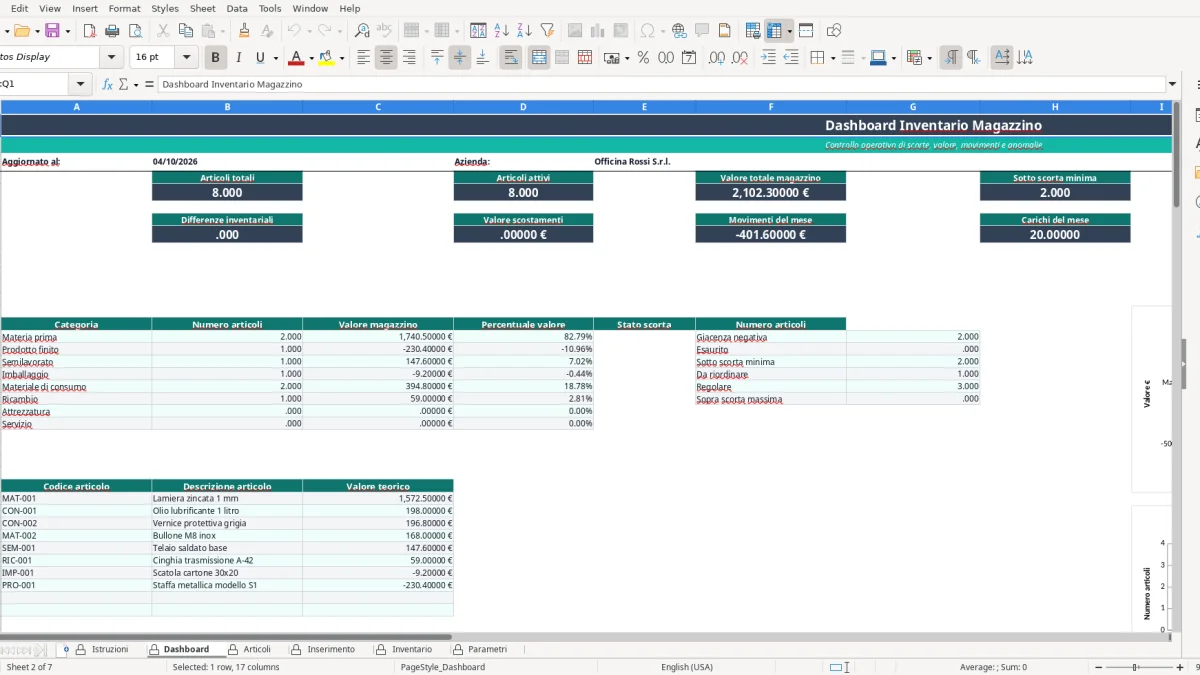Open conditional formatting dropdown arrow
The width and height of the screenshot is (1200, 675).
(929, 58)
